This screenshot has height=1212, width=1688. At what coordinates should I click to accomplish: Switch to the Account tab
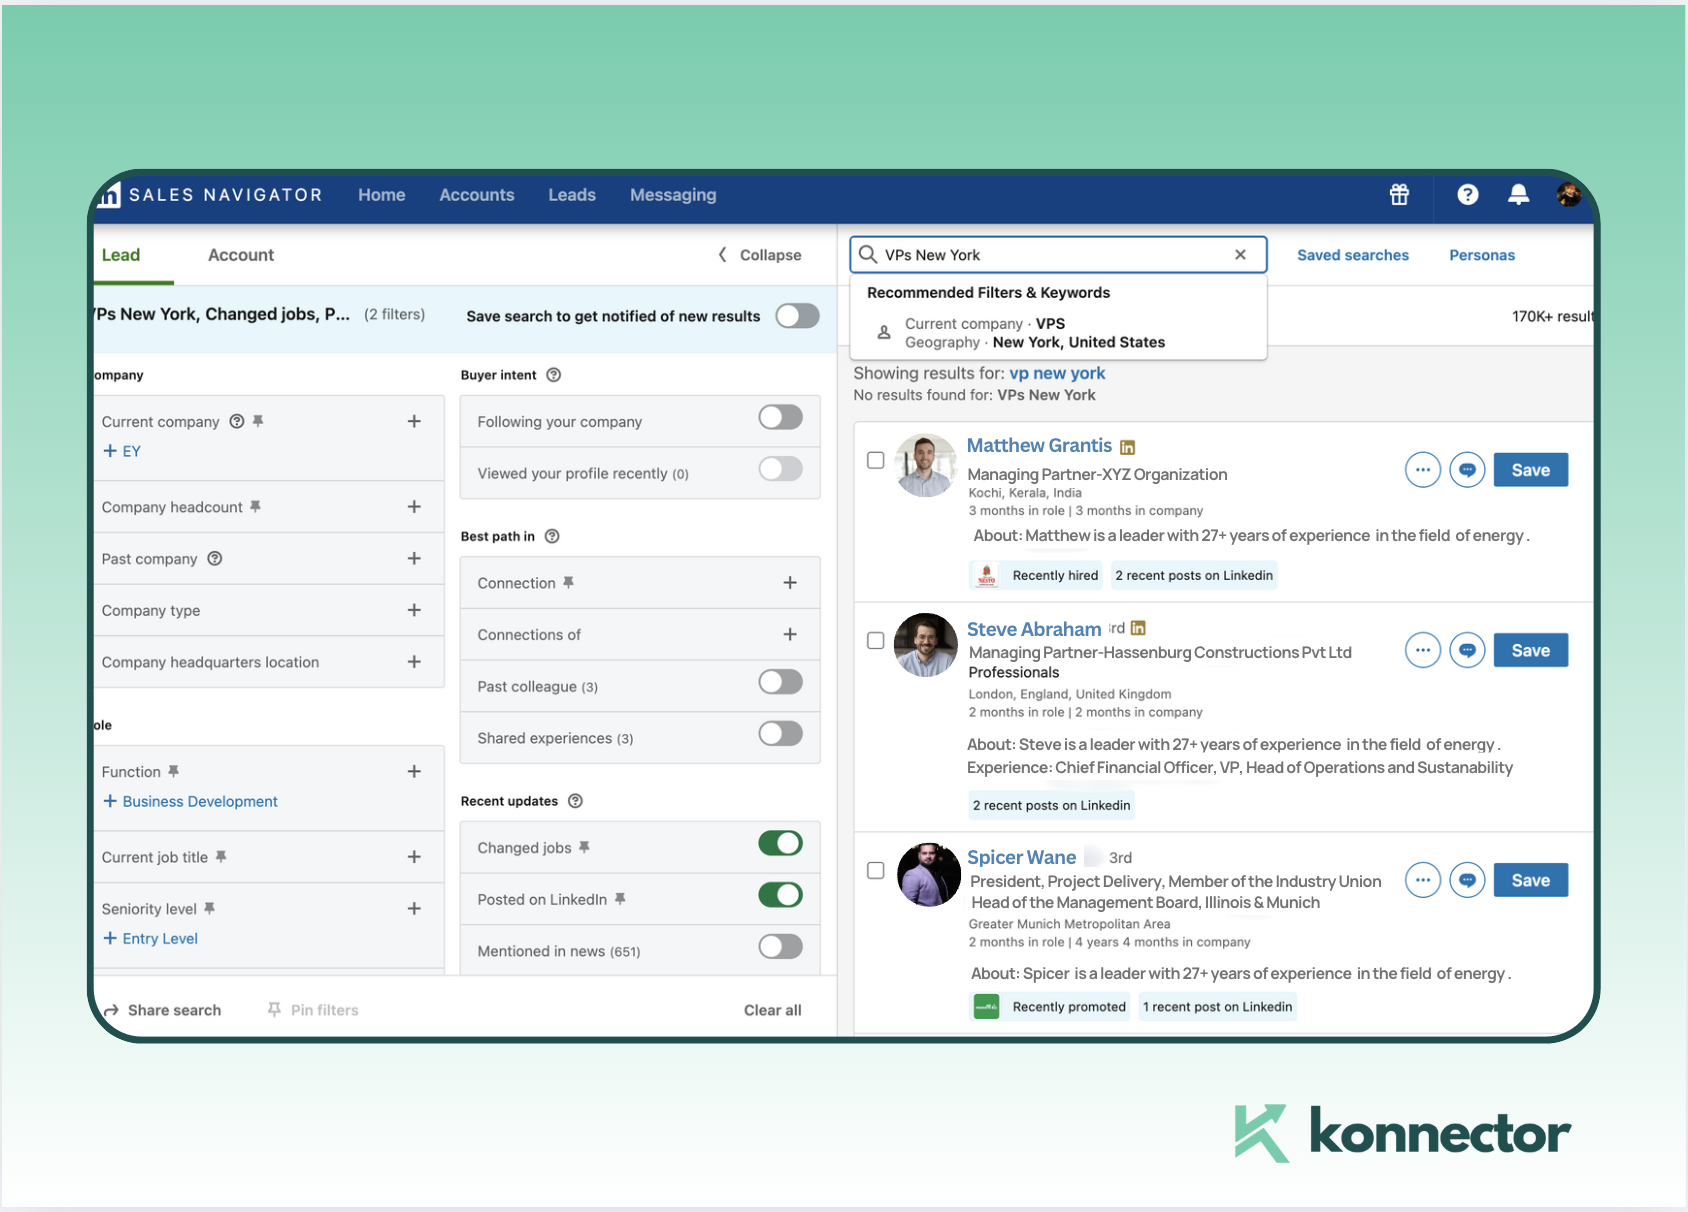[241, 255]
